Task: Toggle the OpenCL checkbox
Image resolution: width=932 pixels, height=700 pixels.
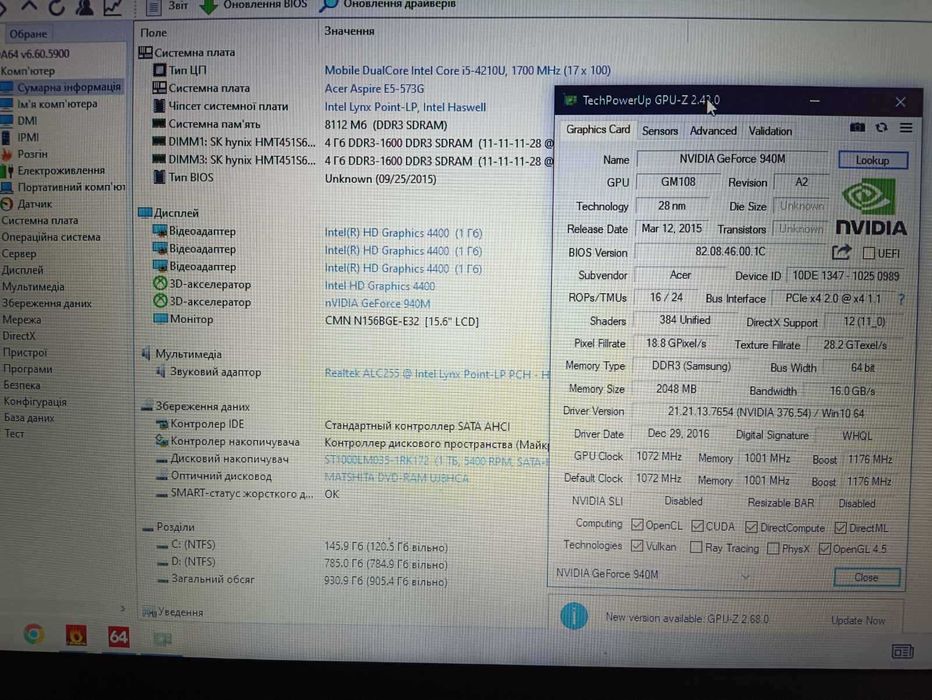Action: (x=637, y=525)
